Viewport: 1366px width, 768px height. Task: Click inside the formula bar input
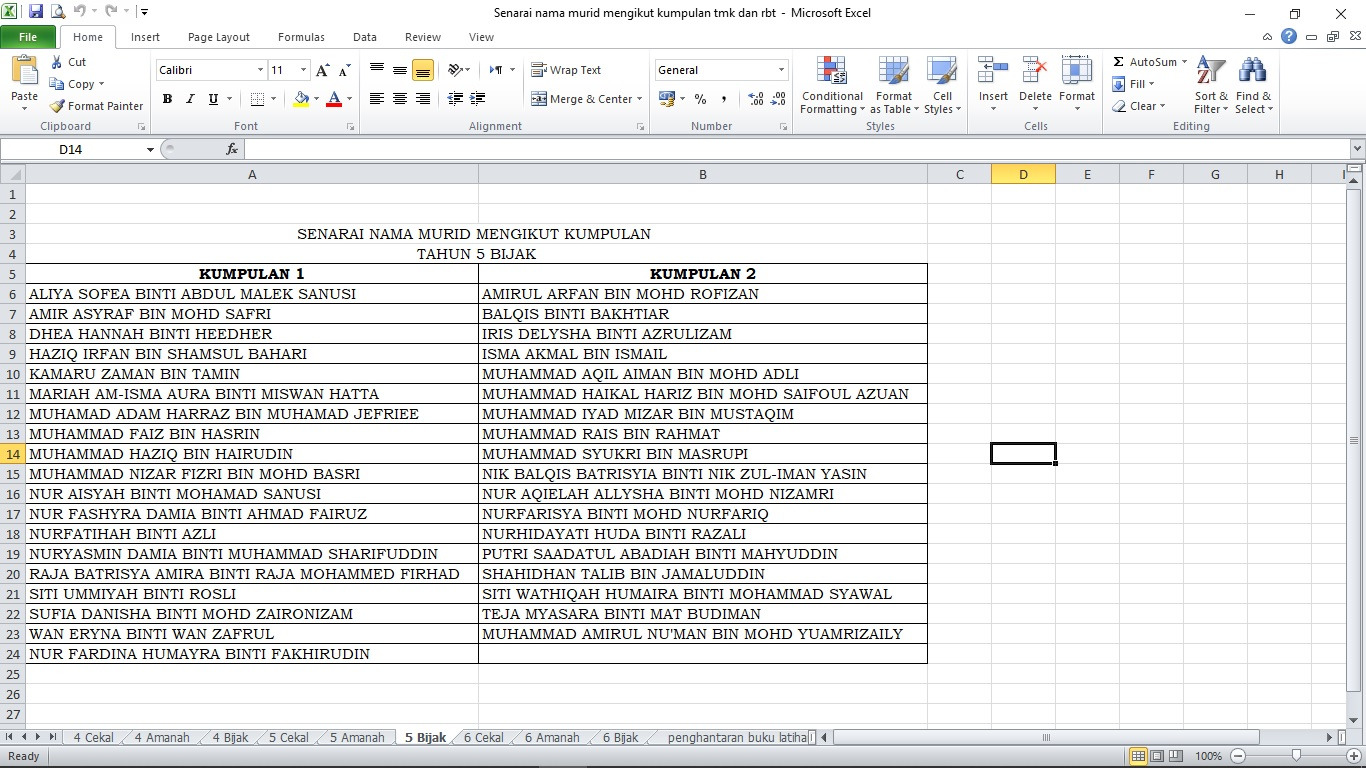tap(797, 149)
